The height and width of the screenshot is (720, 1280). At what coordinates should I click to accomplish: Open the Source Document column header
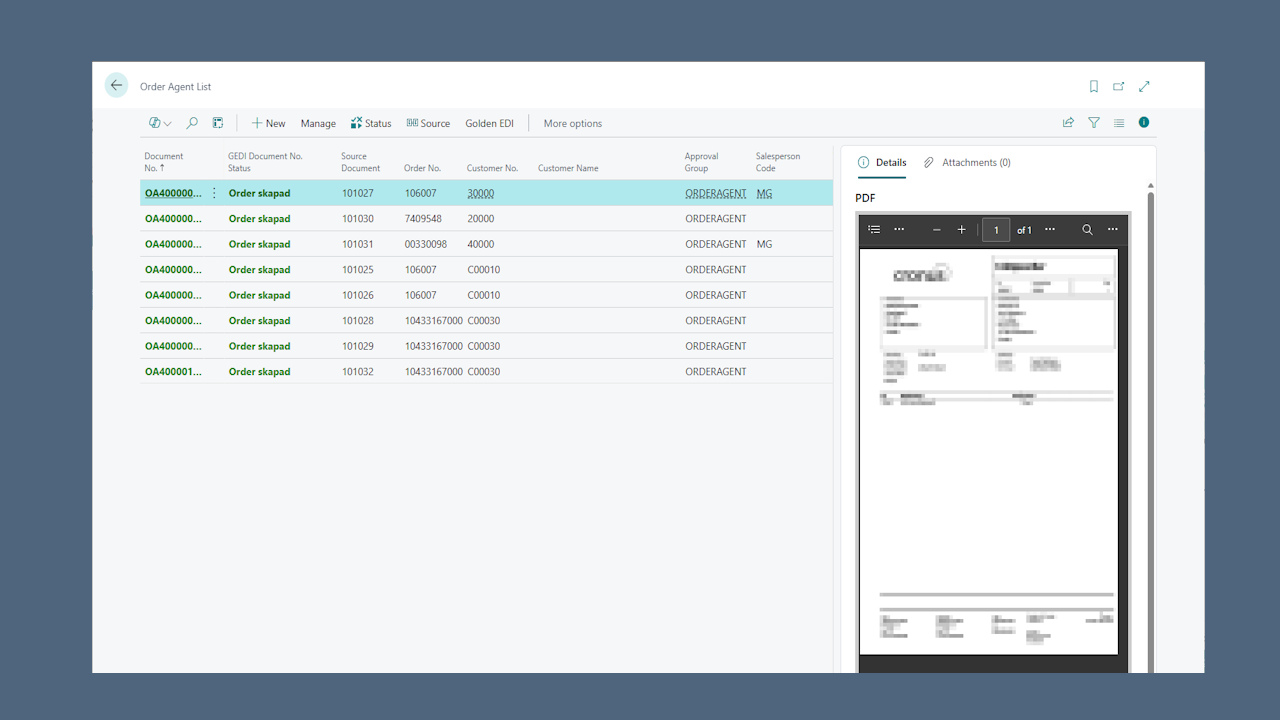click(x=360, y=162)
